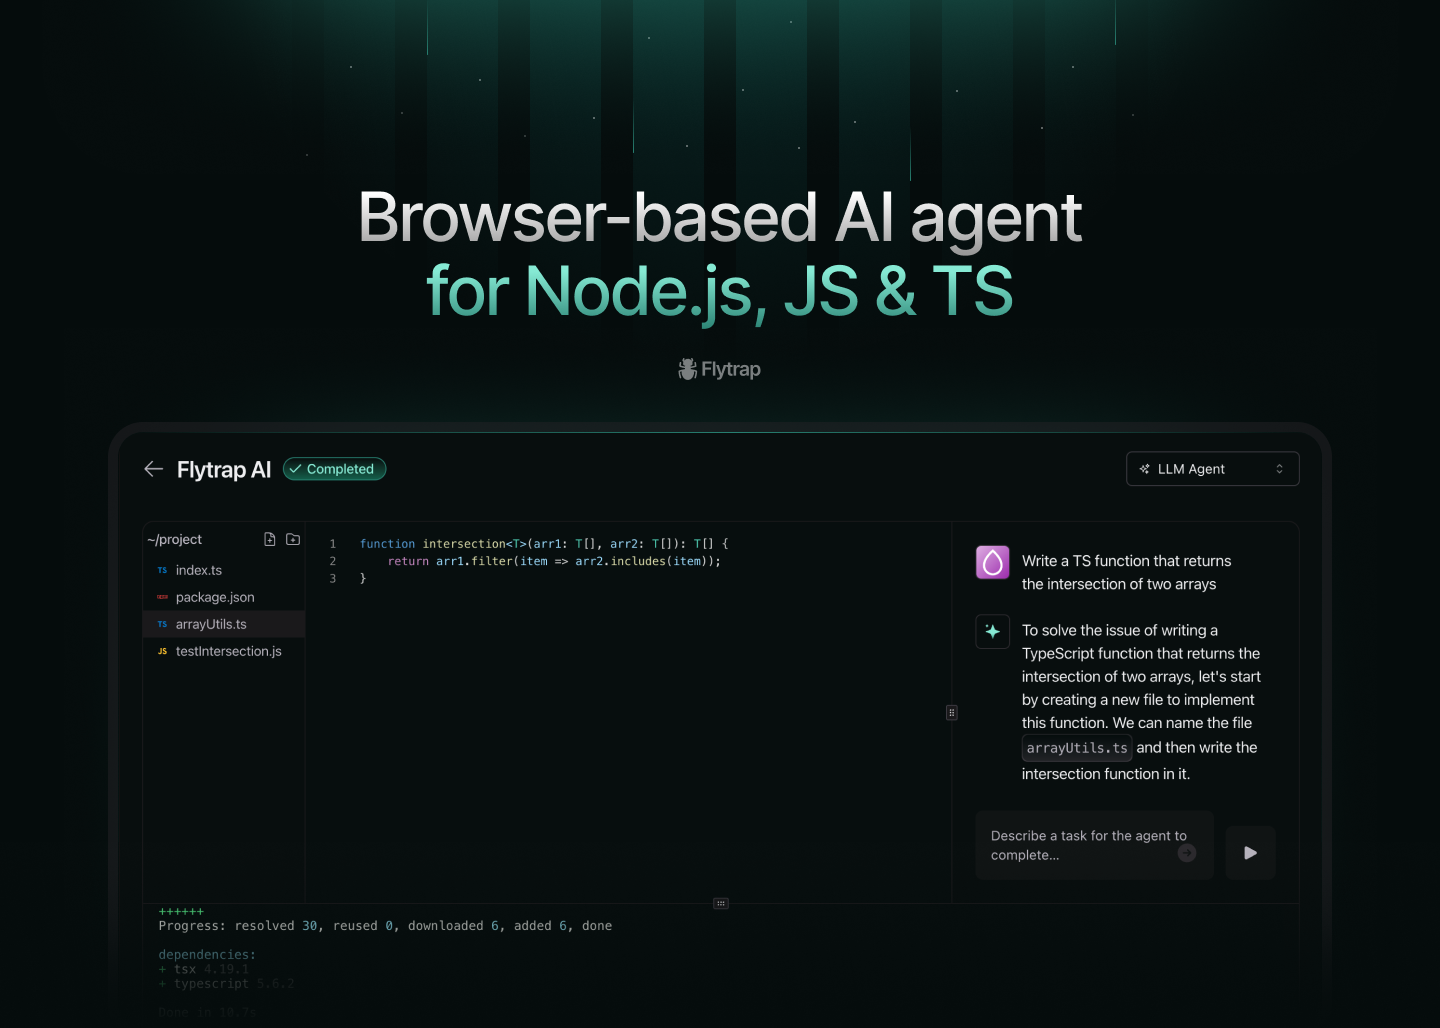Screen dimensions: 1440x1028
Task: Open index.ts in the file tree
Action: coord(199,570)
